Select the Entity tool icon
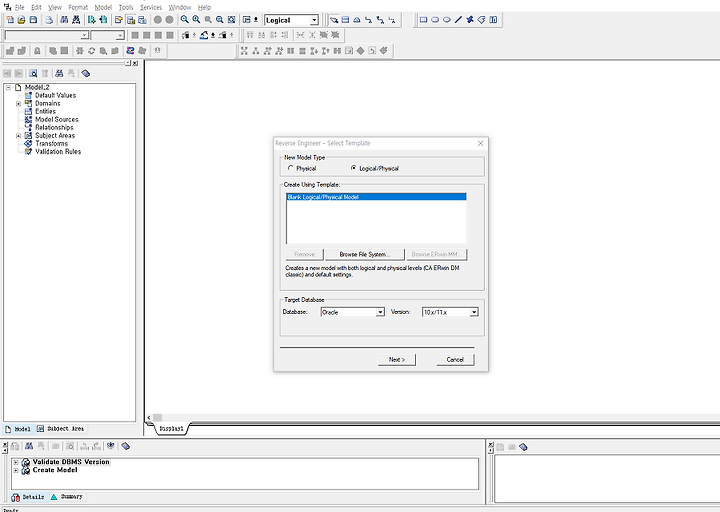This screenshot has width=720, height=512. point(345,20)
